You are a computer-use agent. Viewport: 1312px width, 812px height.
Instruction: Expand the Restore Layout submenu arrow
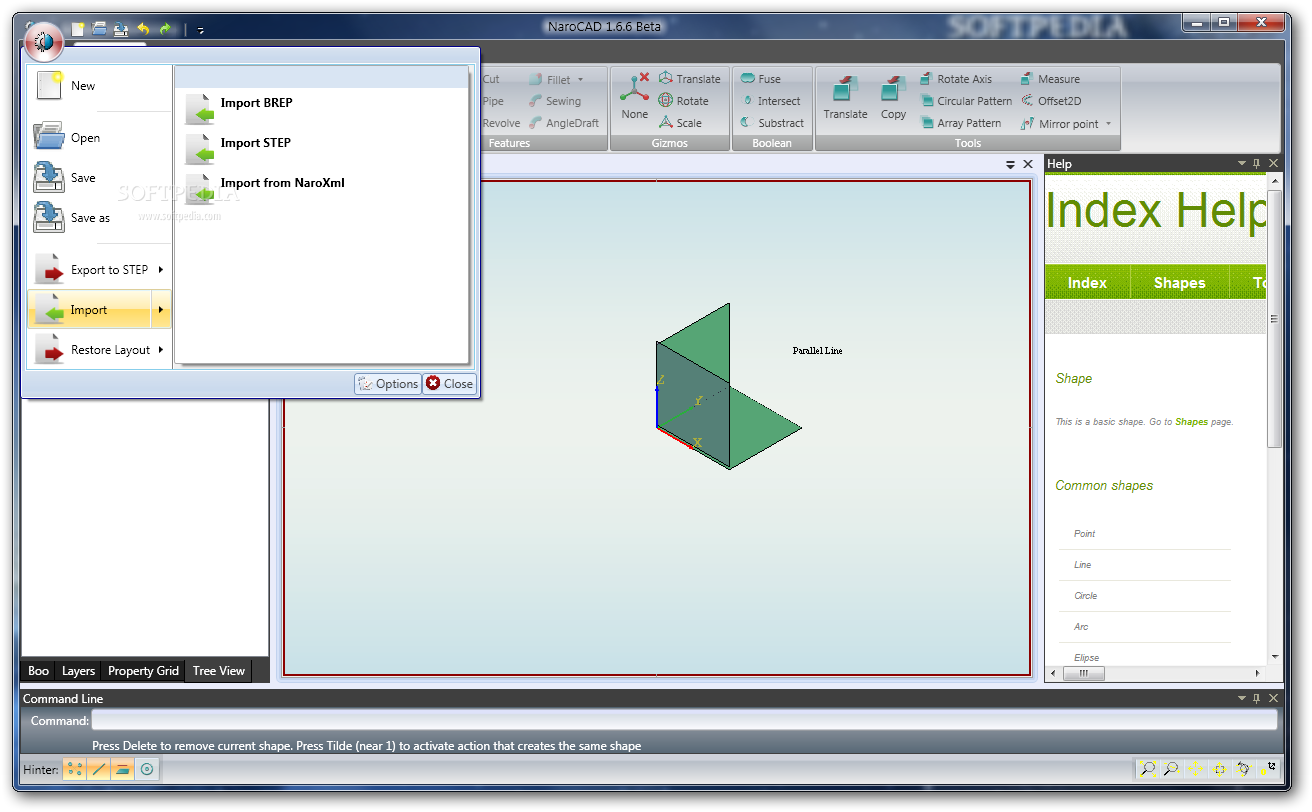pyautogui.click(x=161, y=350)
